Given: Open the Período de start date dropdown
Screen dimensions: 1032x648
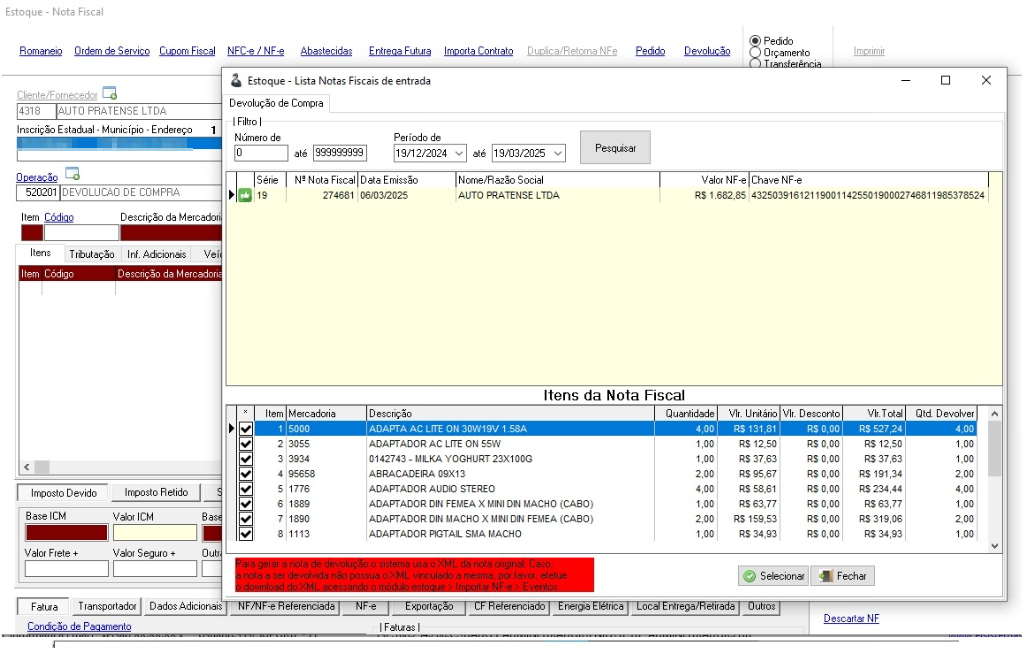Looking at the screenshot, I should 459,153.
